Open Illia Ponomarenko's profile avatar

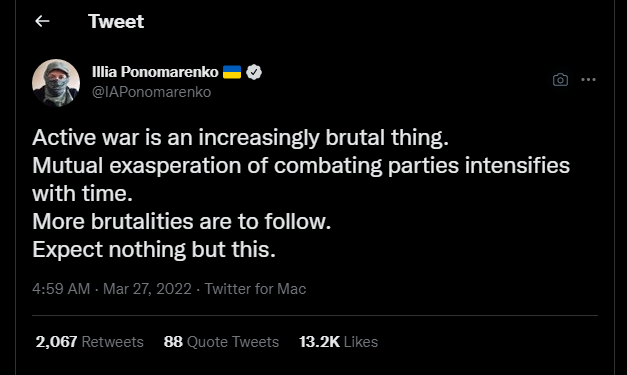[x=56, y=83]
